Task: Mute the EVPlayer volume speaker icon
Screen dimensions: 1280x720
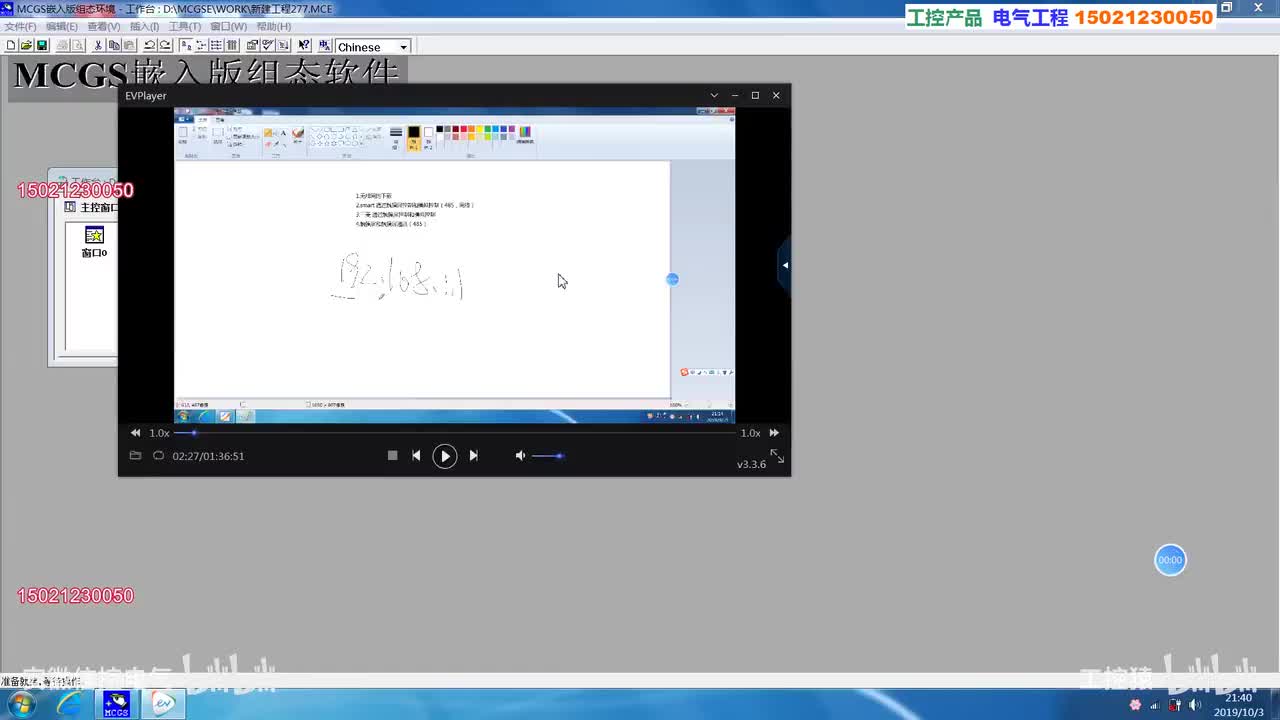Action: pos(520,456)
